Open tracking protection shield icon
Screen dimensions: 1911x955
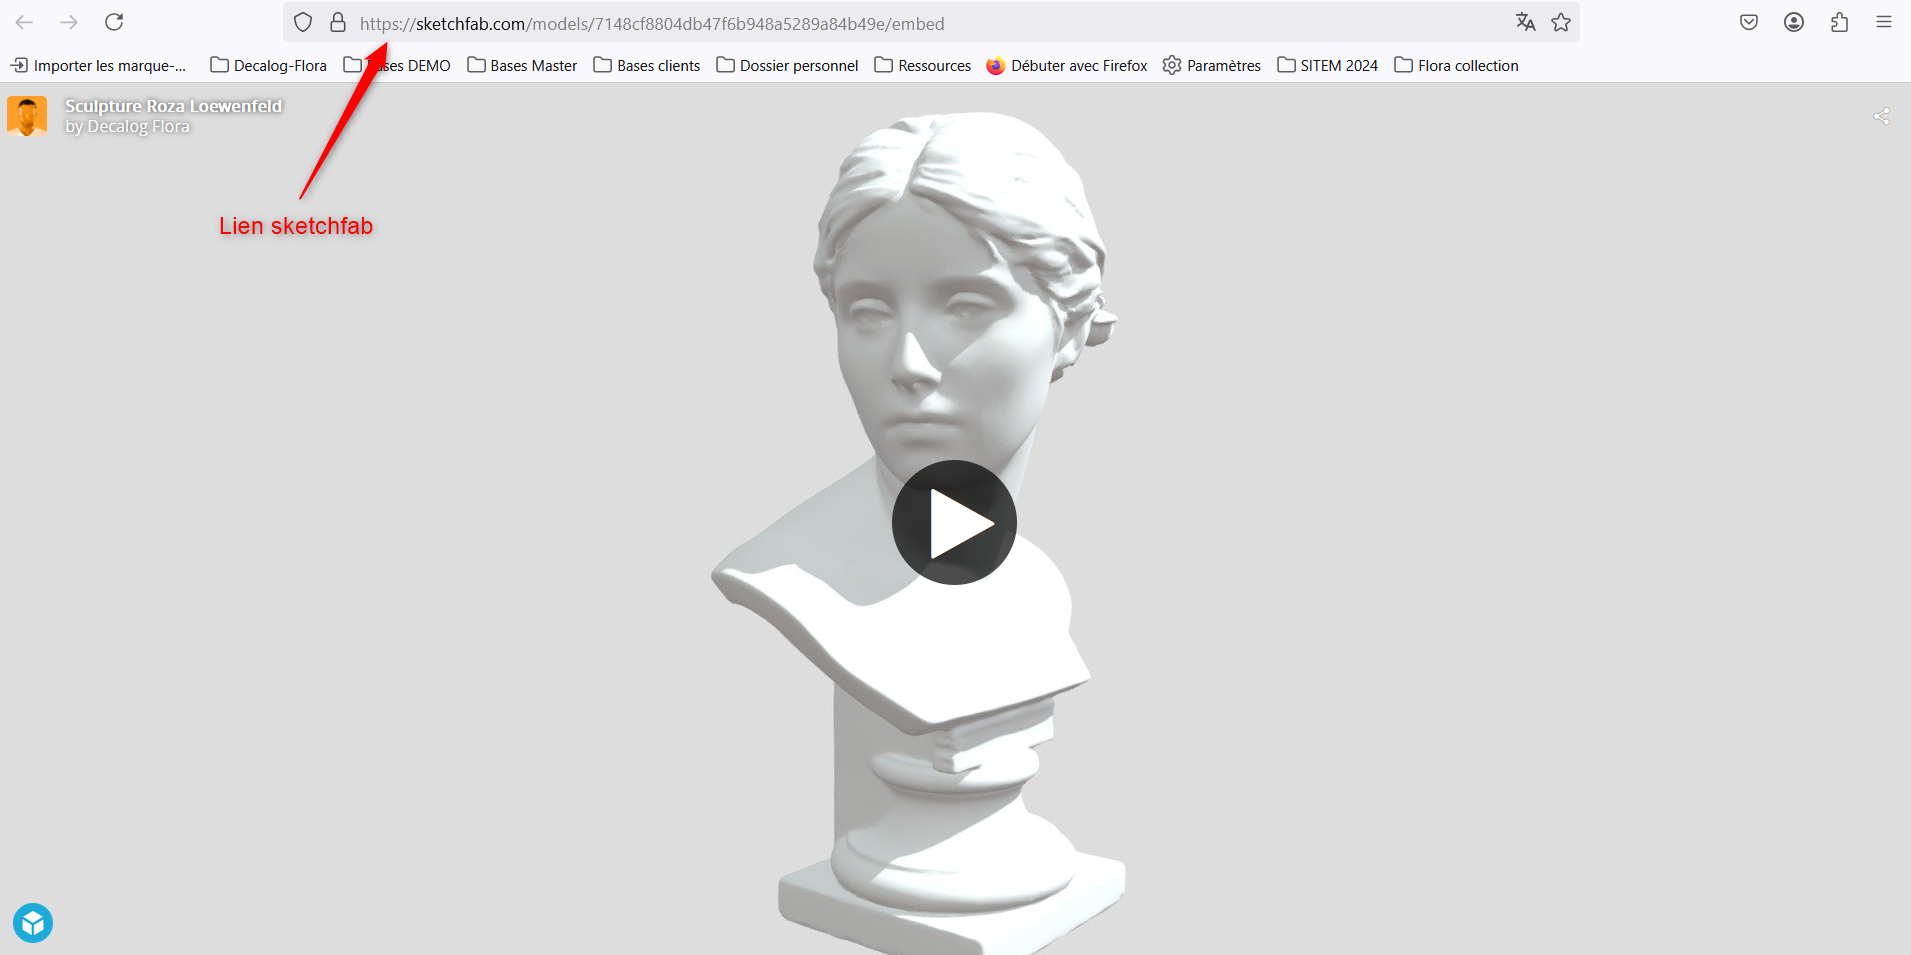(303, 22)
